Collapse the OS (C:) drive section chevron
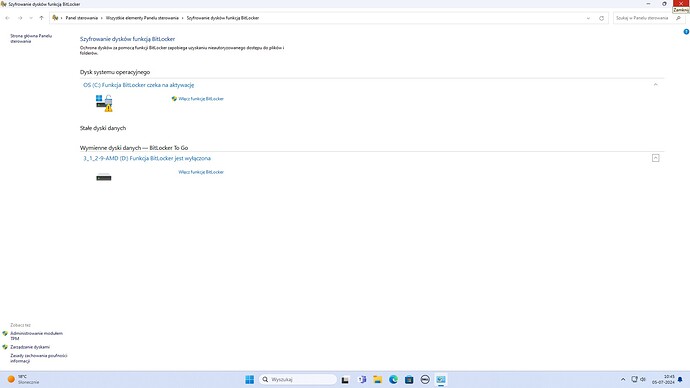This screenshot has height=388, width=690. click(x=656, y=84)
